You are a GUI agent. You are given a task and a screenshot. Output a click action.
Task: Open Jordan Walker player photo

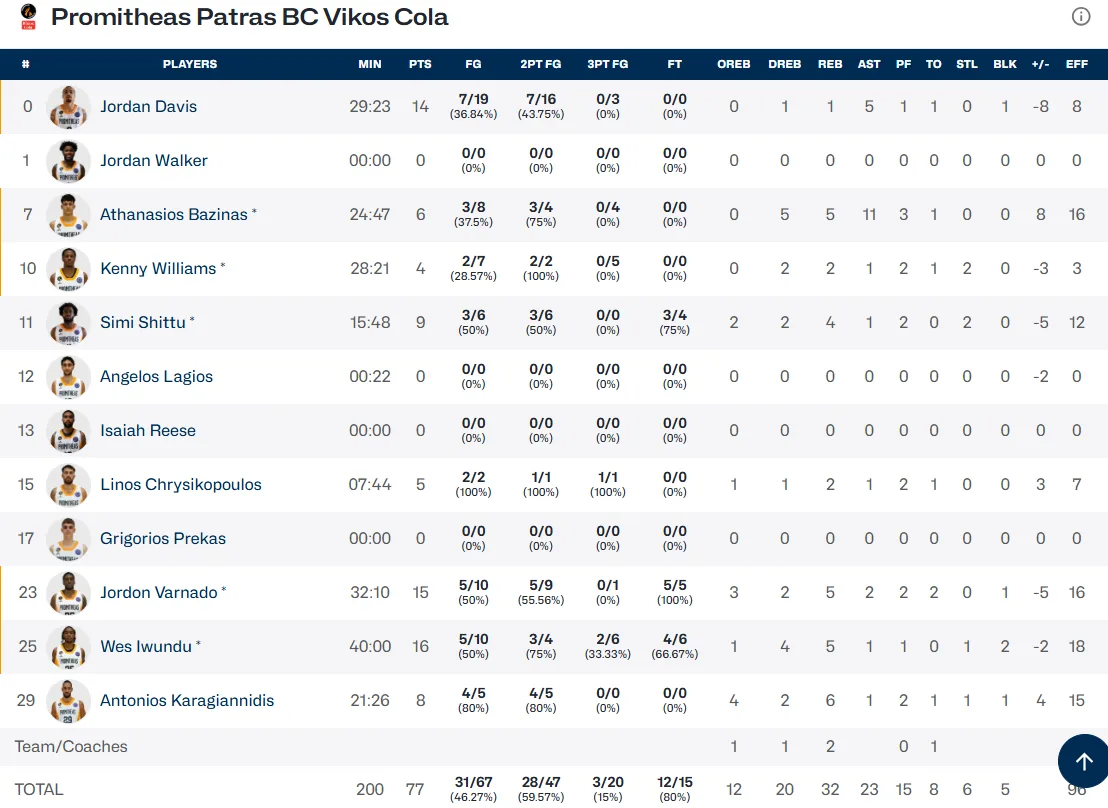(x=68, y=160)
